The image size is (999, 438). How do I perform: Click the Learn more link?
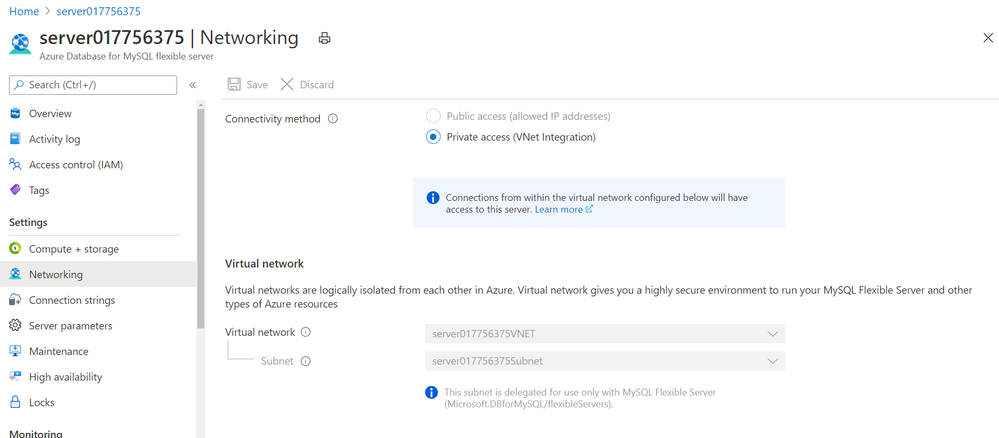click(x=558, y=209)
